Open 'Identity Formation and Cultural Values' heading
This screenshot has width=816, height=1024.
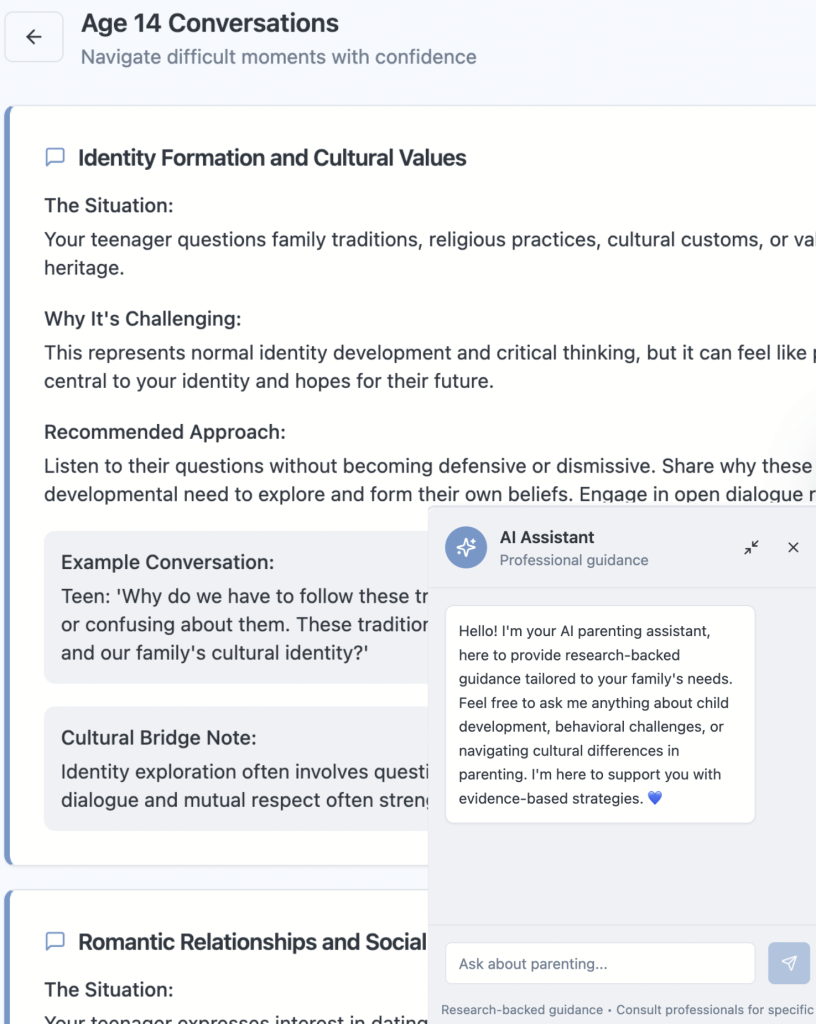[272, 158]
